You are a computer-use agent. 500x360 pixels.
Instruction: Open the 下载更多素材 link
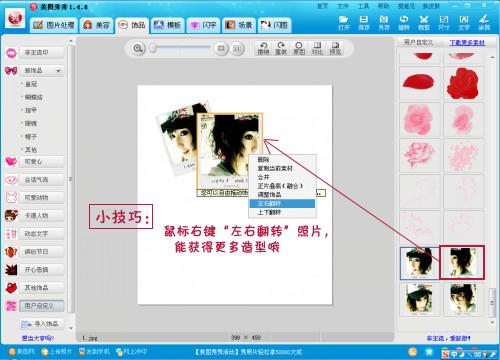pos(467,43)
